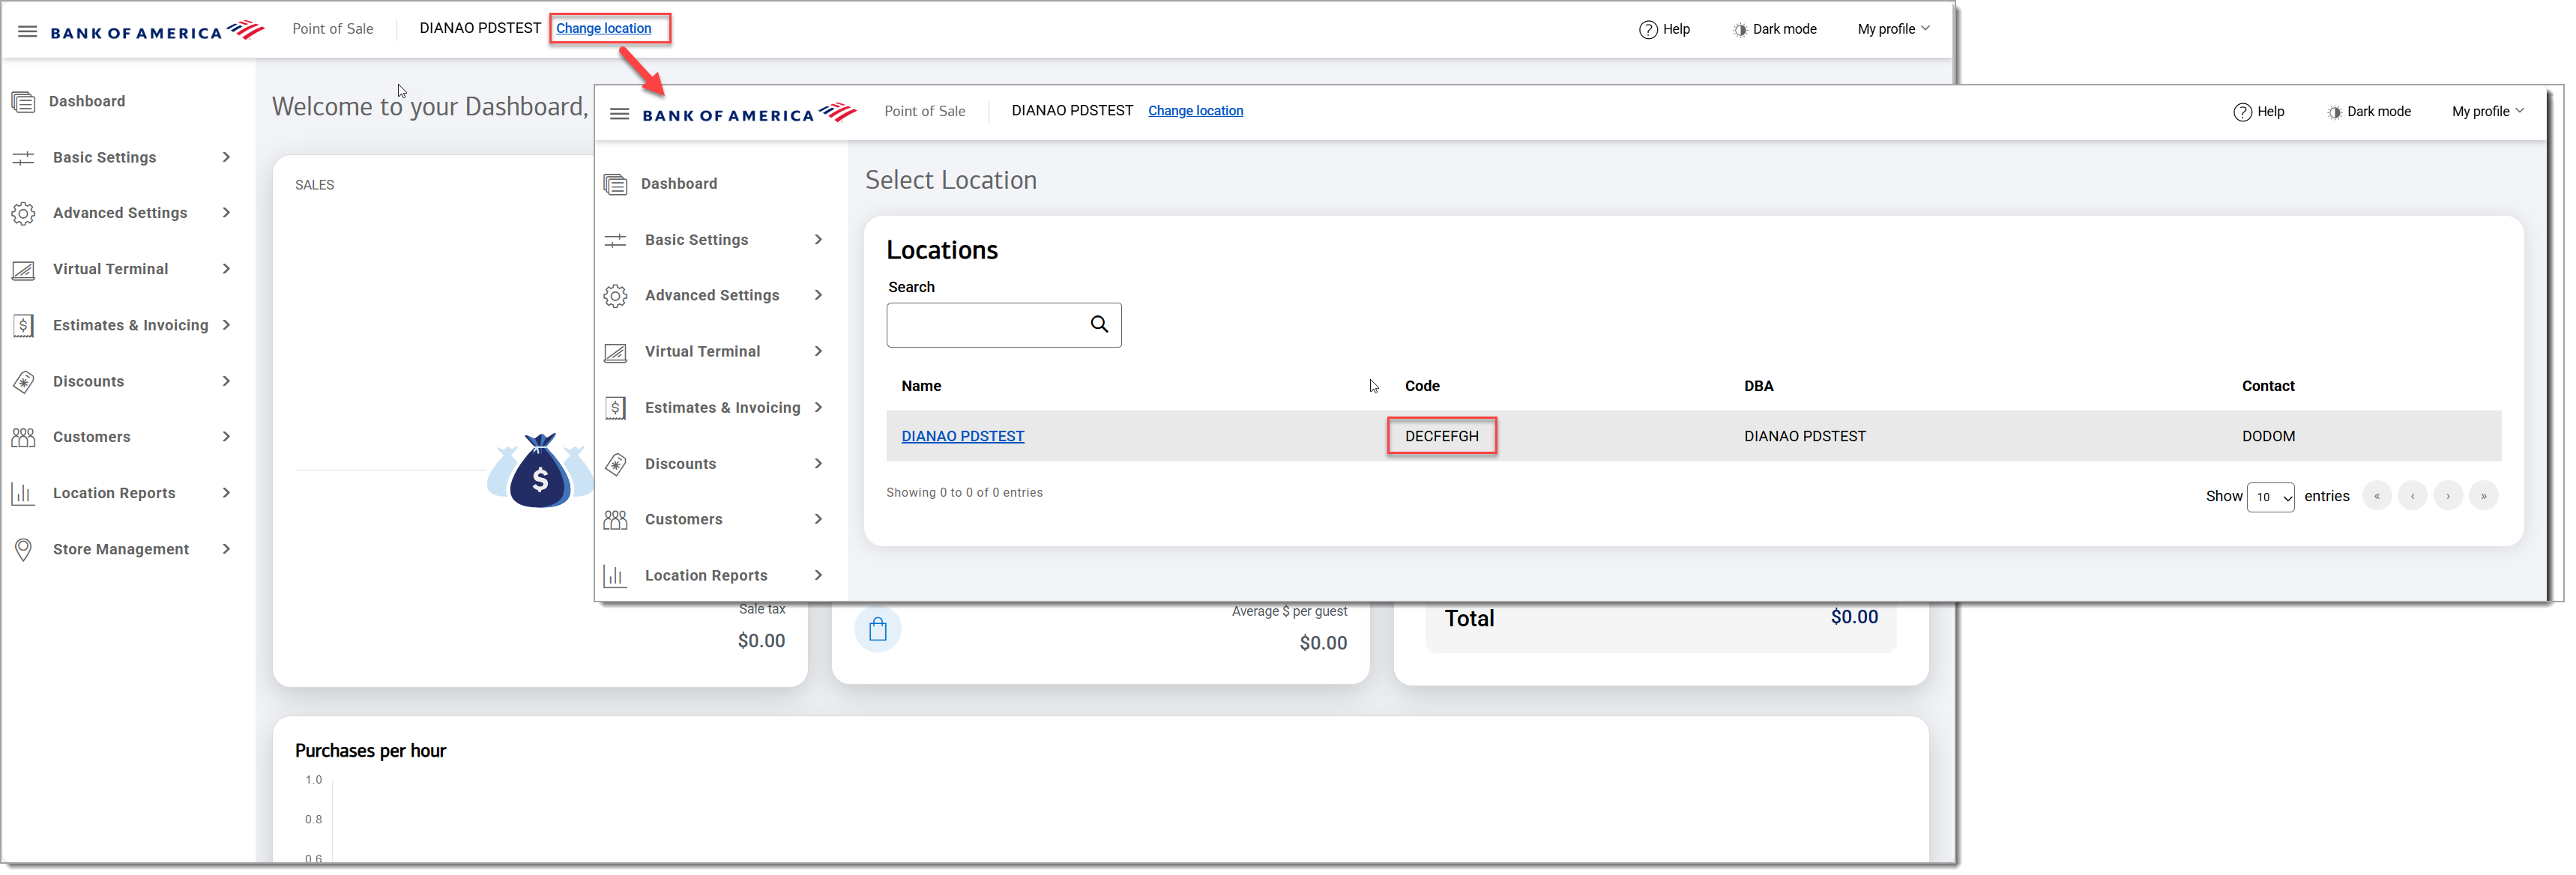
Task: Click the Store Management pin icon in back window
Action: 23,549
